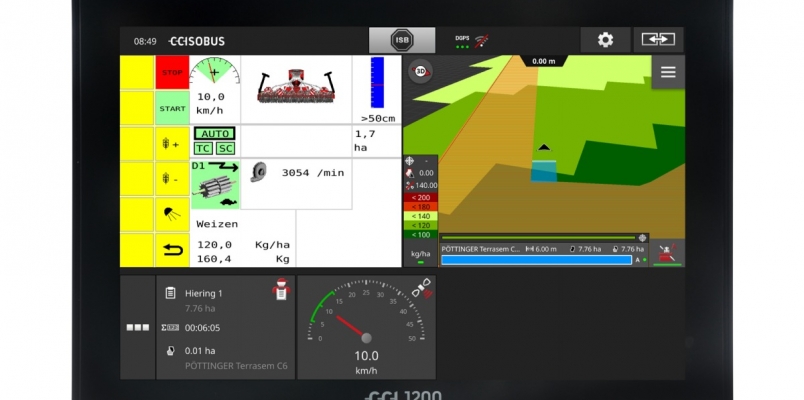Tap the 'Weizen' seed type label

click(217, 224)
